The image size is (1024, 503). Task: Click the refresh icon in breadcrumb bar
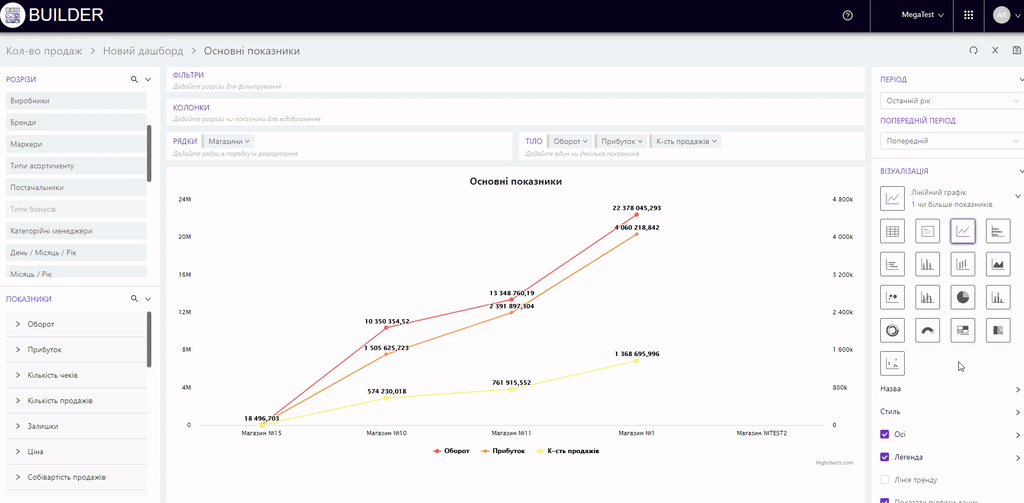click(x=973, y=51)
